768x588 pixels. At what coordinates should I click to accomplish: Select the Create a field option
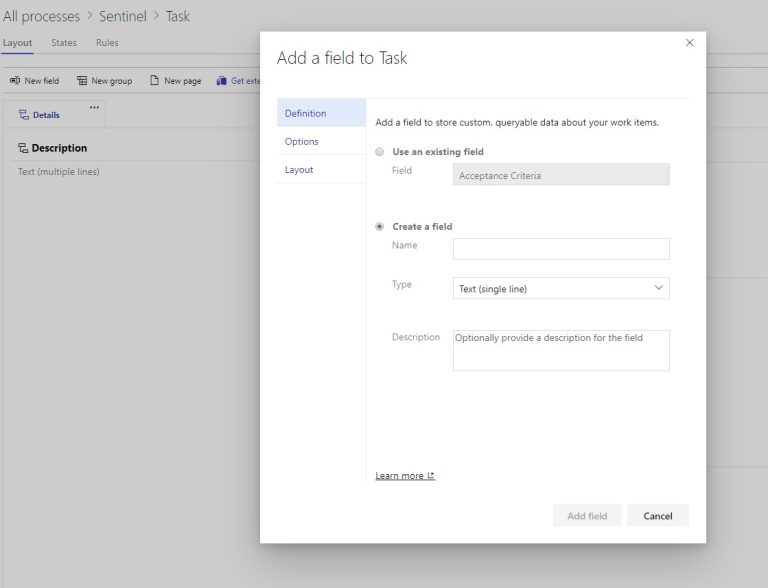(x=379, y=227)
